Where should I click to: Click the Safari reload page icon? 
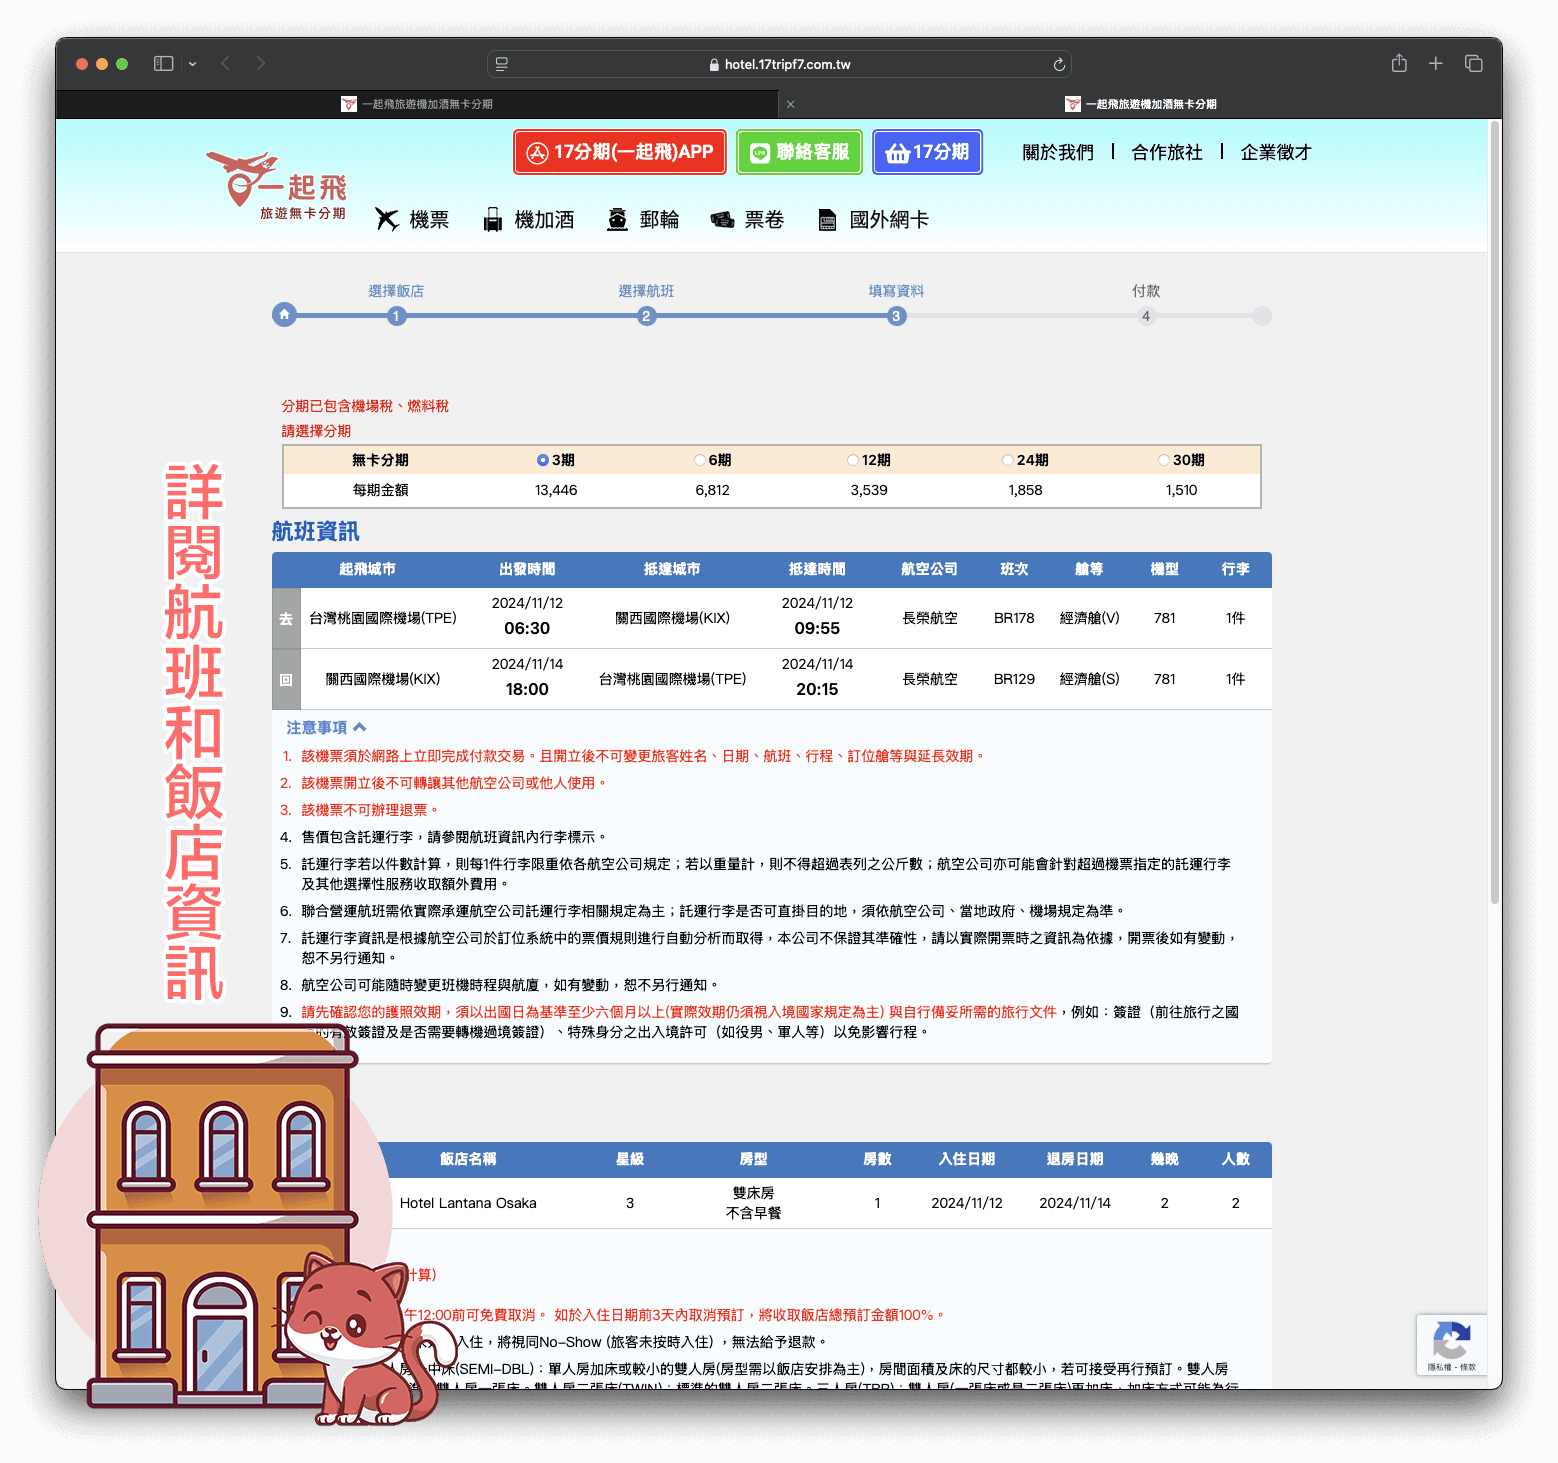[1059, 64]
